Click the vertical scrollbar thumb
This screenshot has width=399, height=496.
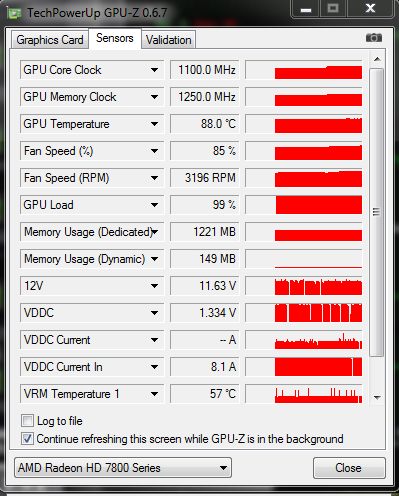click(x=377, y=212)
